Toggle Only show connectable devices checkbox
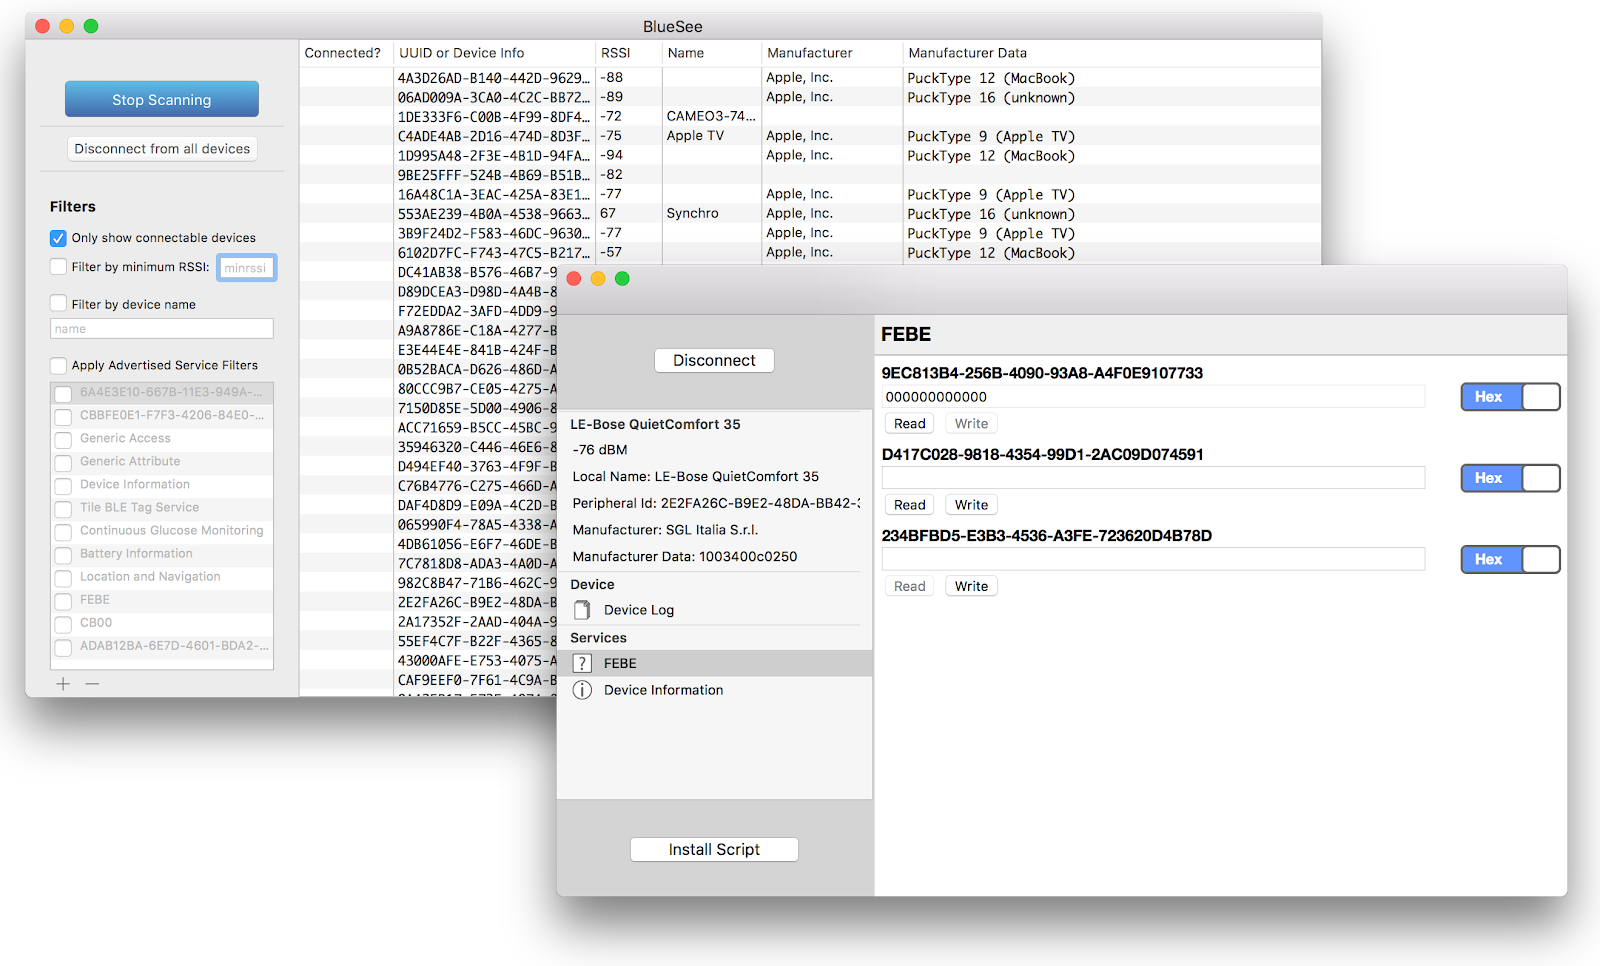This screenshot has height=966, width=1600. (58, 238)
